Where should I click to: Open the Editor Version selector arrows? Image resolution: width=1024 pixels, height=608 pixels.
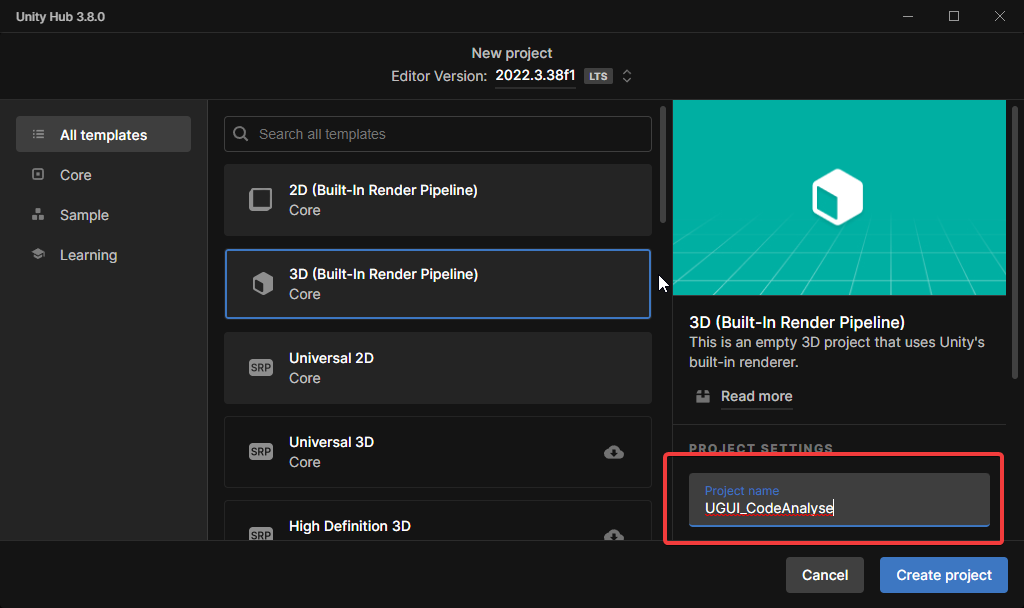pyautogui.click(x=627, y=76)
